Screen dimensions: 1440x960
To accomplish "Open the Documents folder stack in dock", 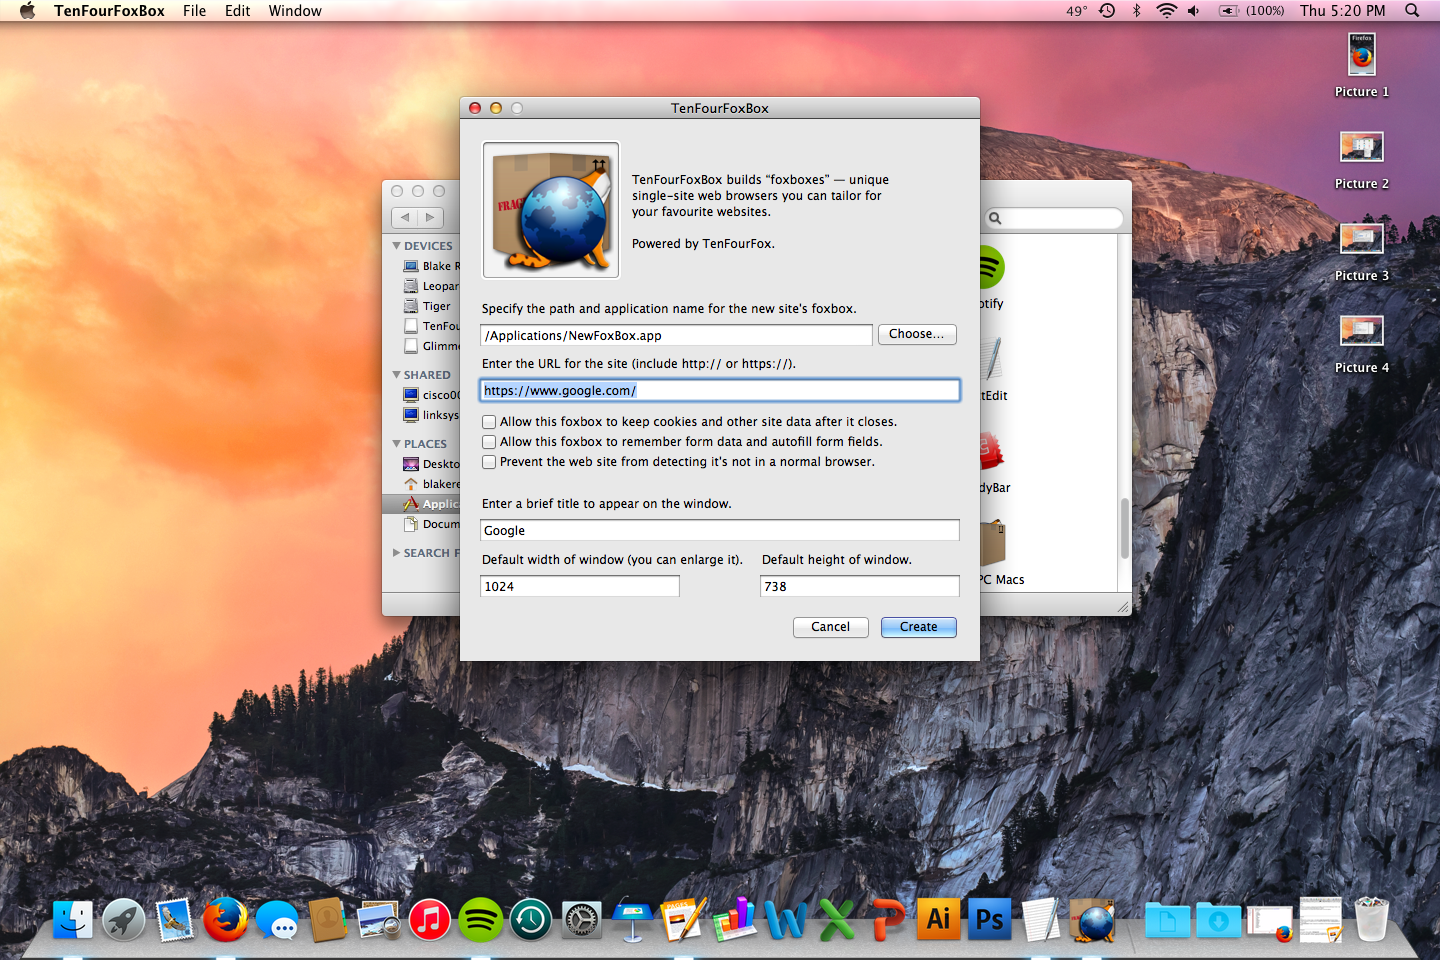I will 1167,919.
